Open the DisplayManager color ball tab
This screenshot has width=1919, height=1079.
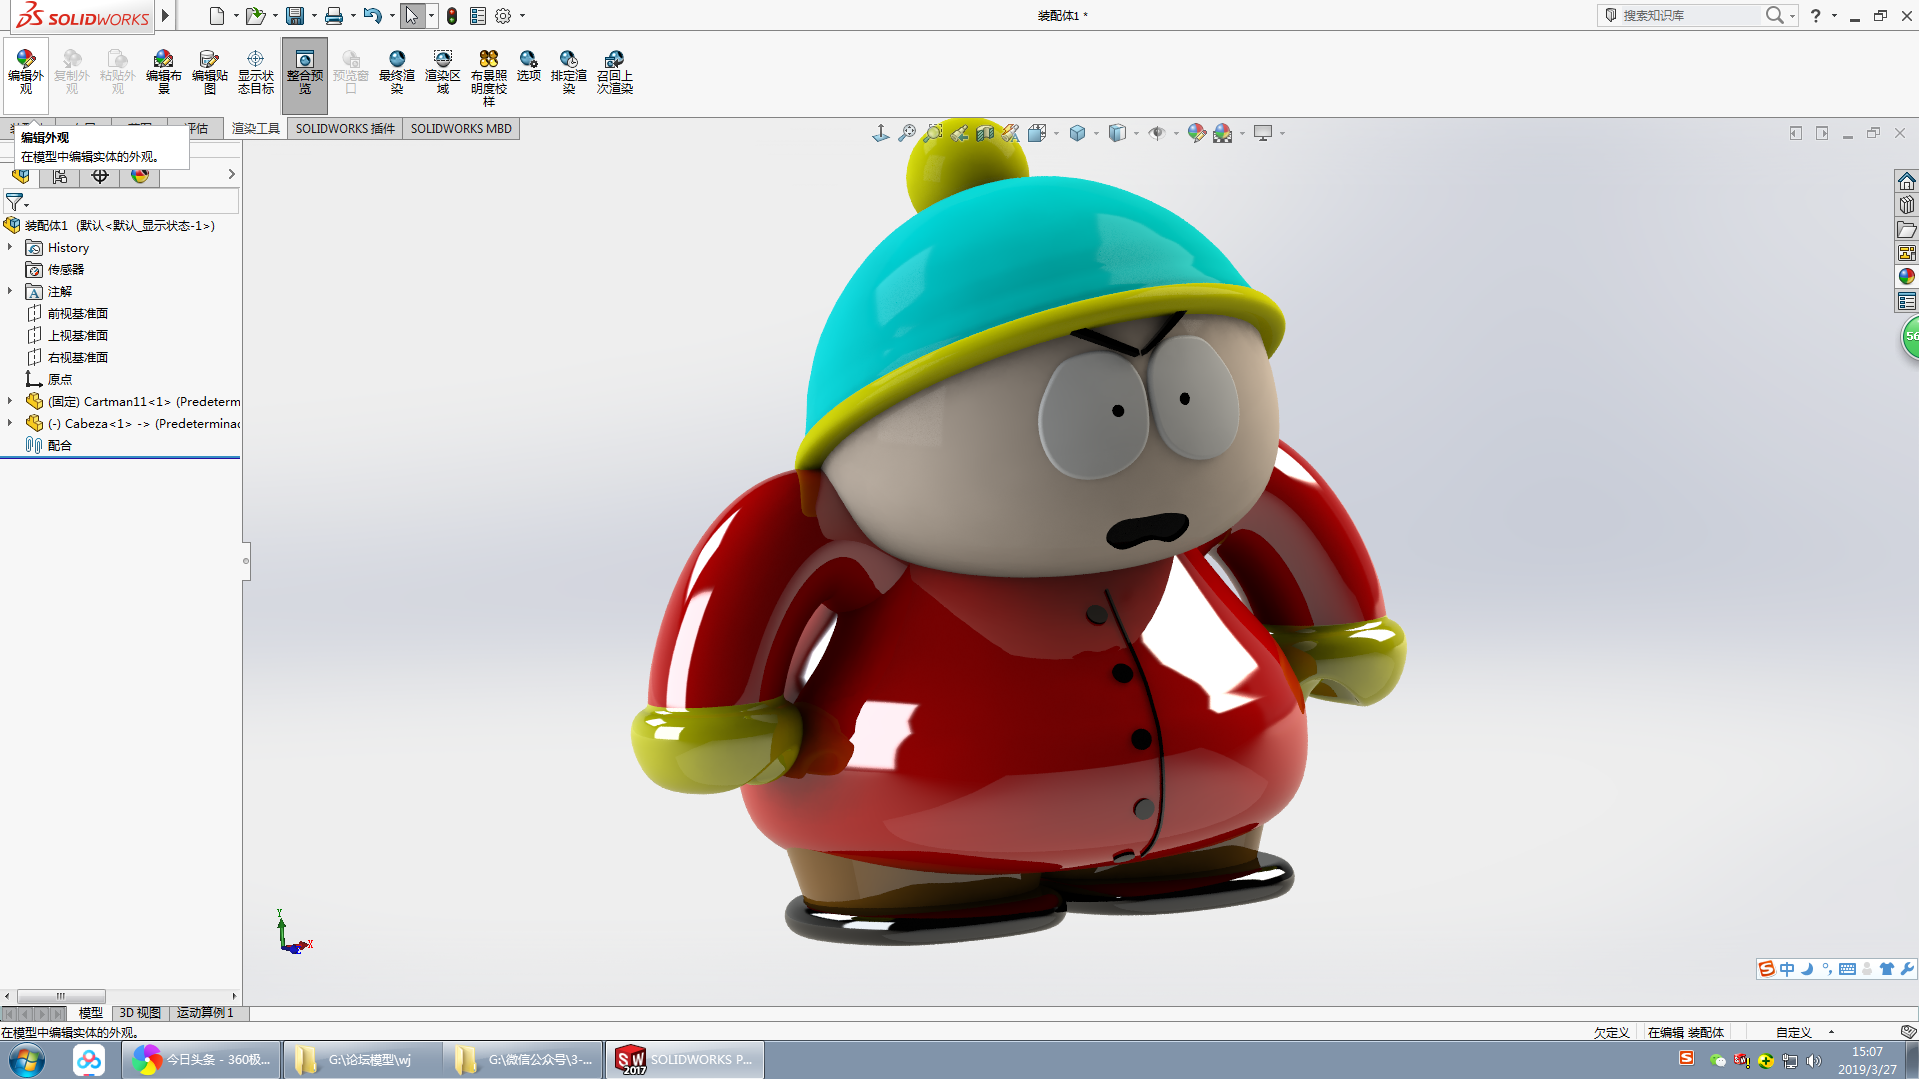tap(140, 176)
